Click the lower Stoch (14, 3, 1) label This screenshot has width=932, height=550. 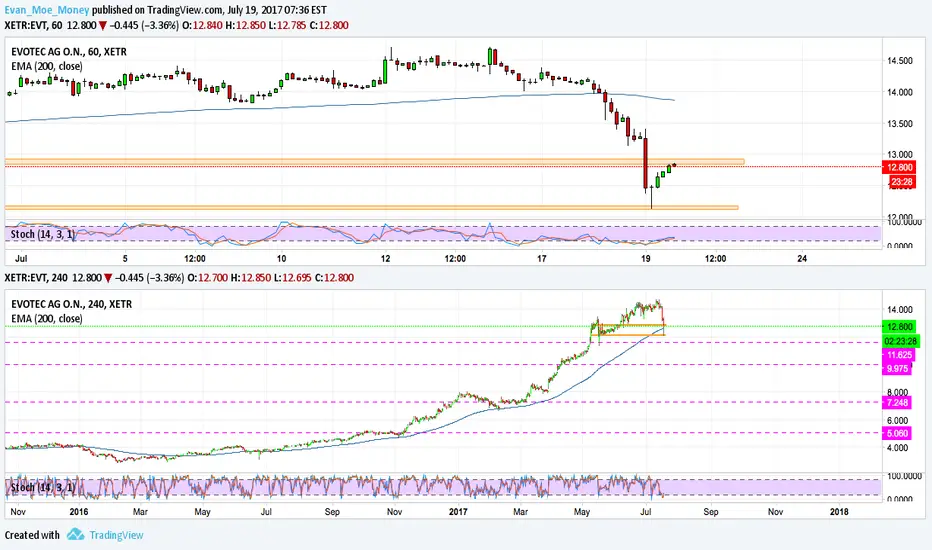[42, 488]
